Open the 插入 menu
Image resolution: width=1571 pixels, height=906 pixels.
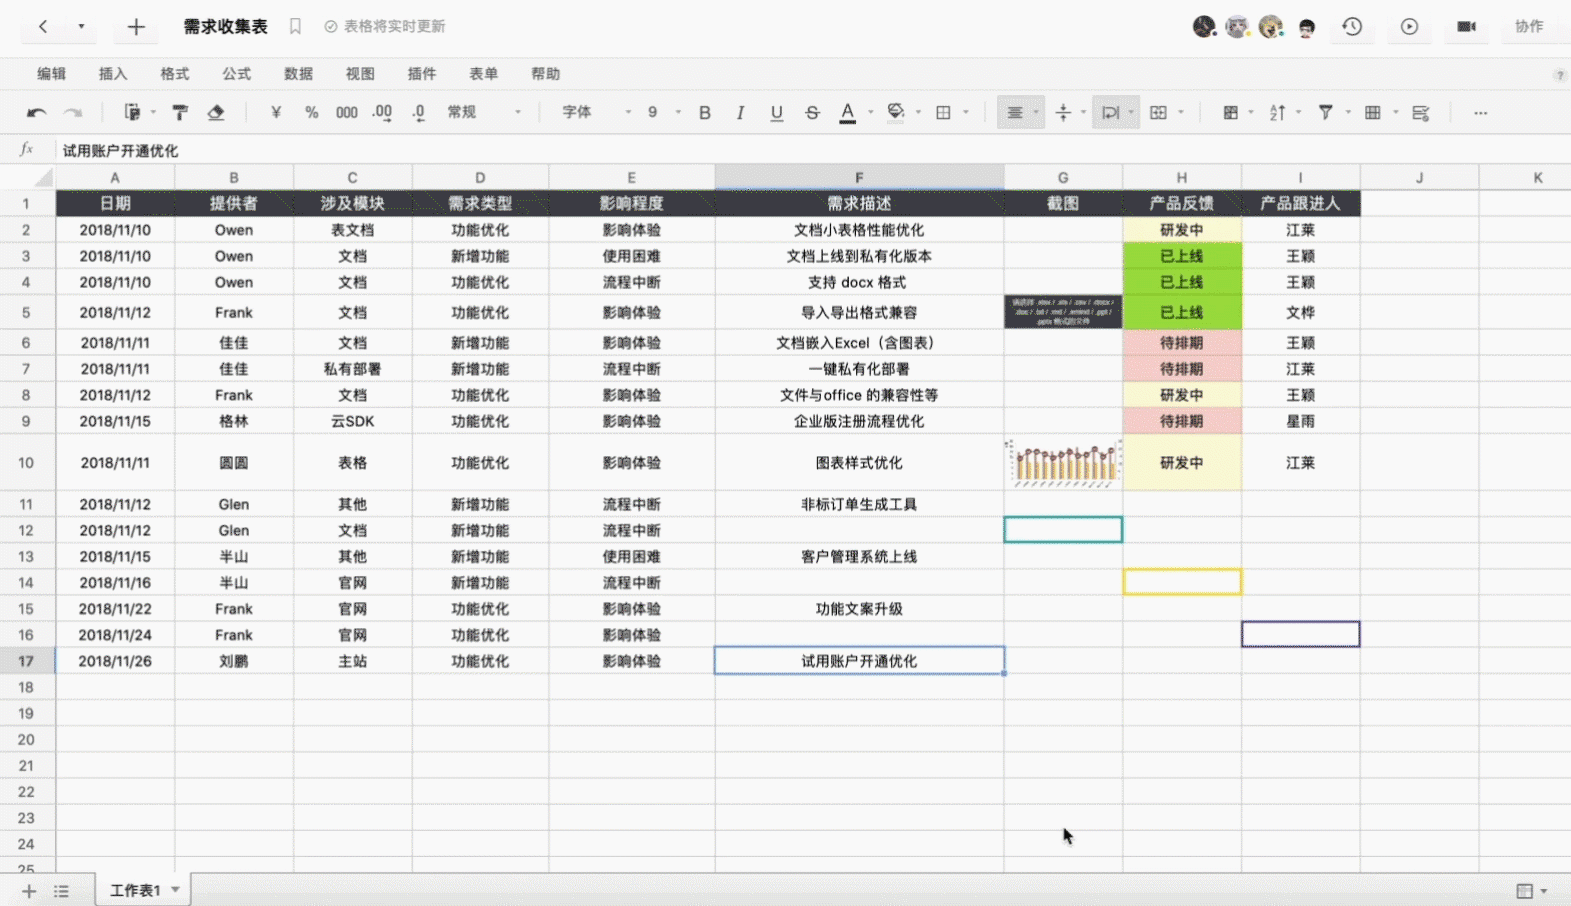113,74
